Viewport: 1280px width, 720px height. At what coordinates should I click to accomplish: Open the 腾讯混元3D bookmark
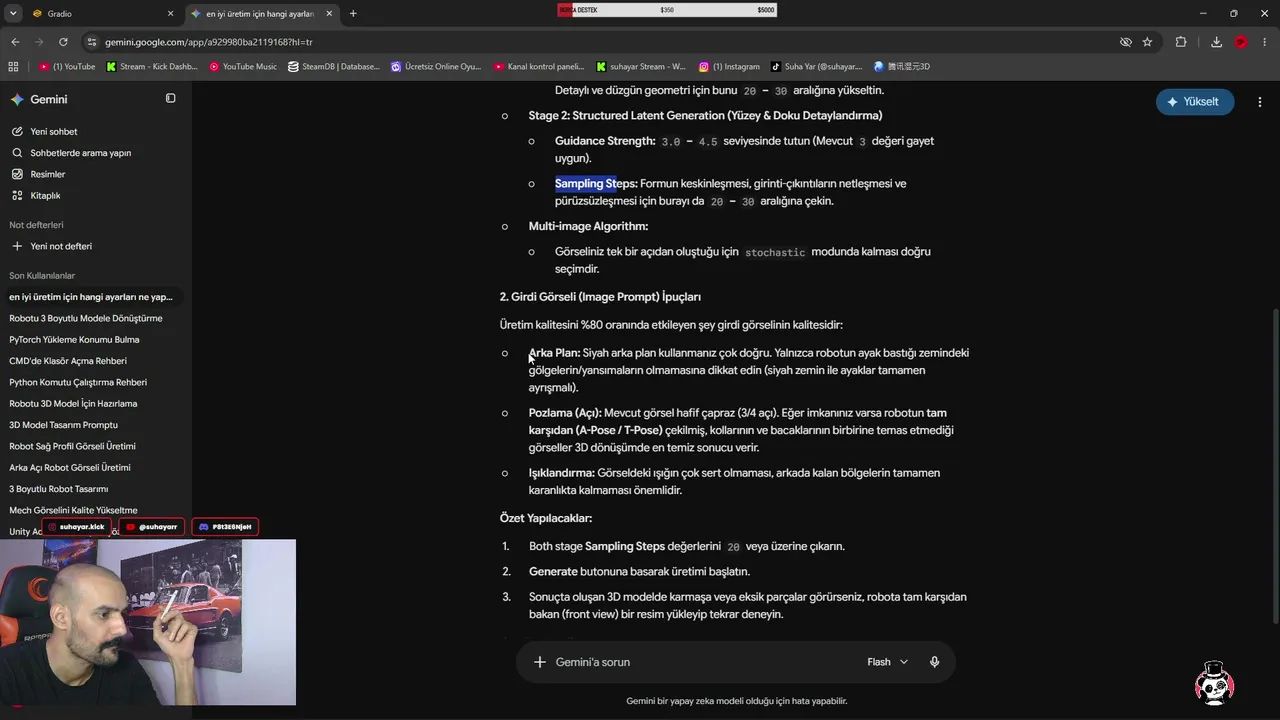[902, 67]
